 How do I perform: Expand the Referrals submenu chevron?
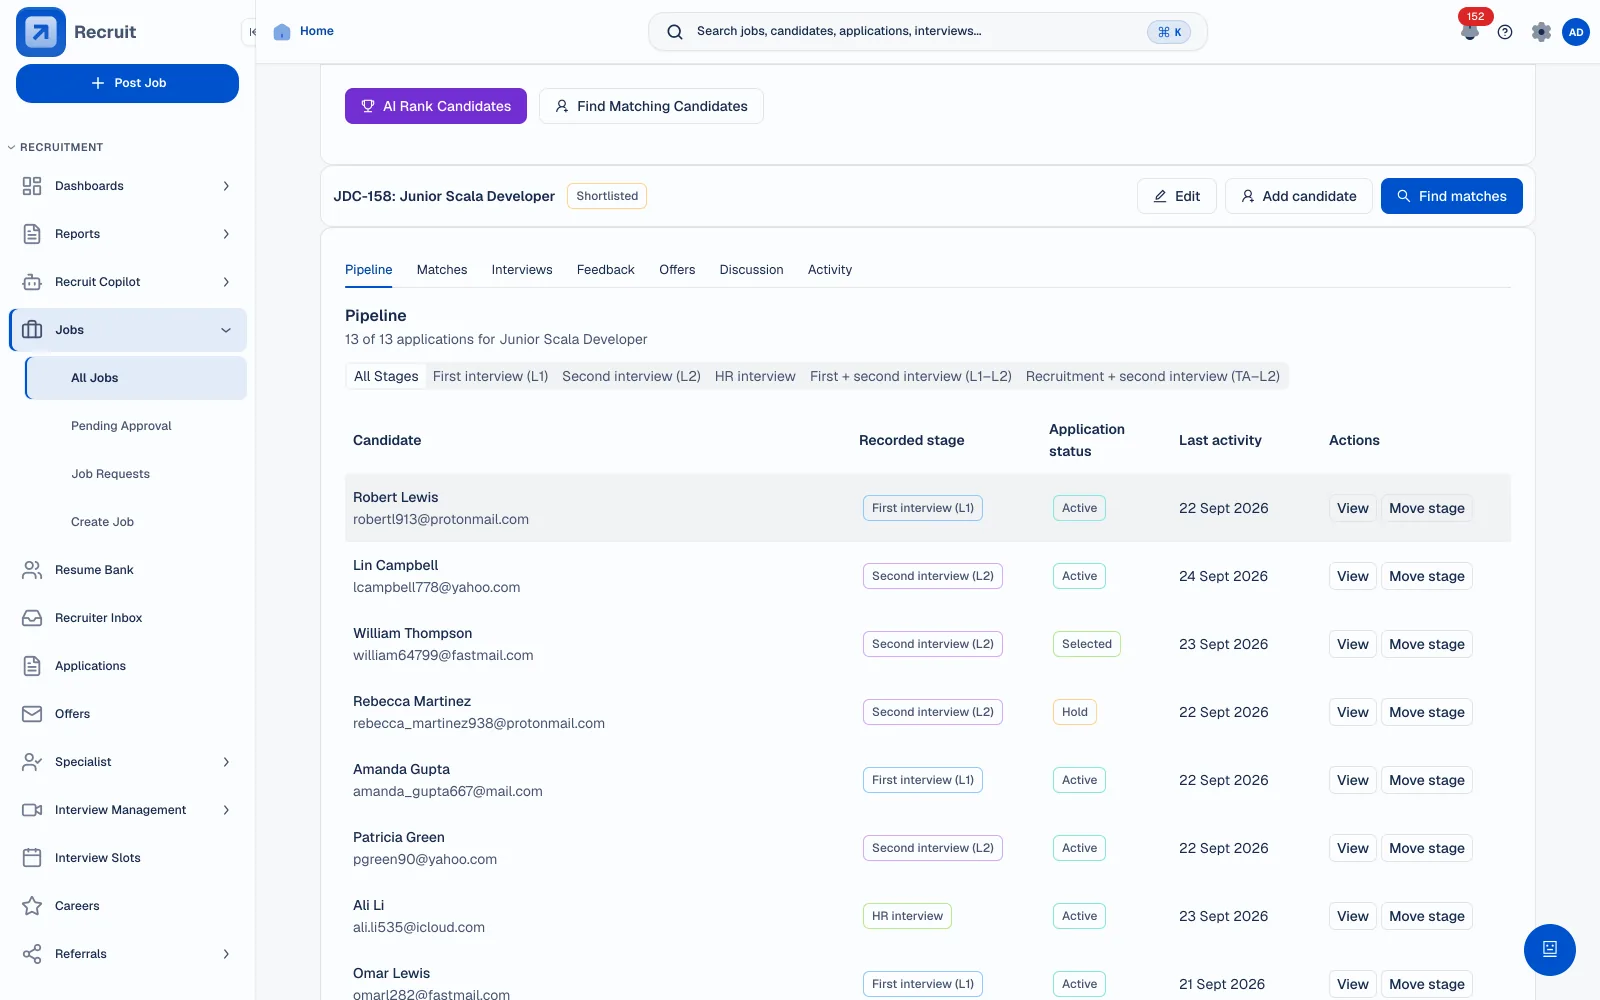226,954
